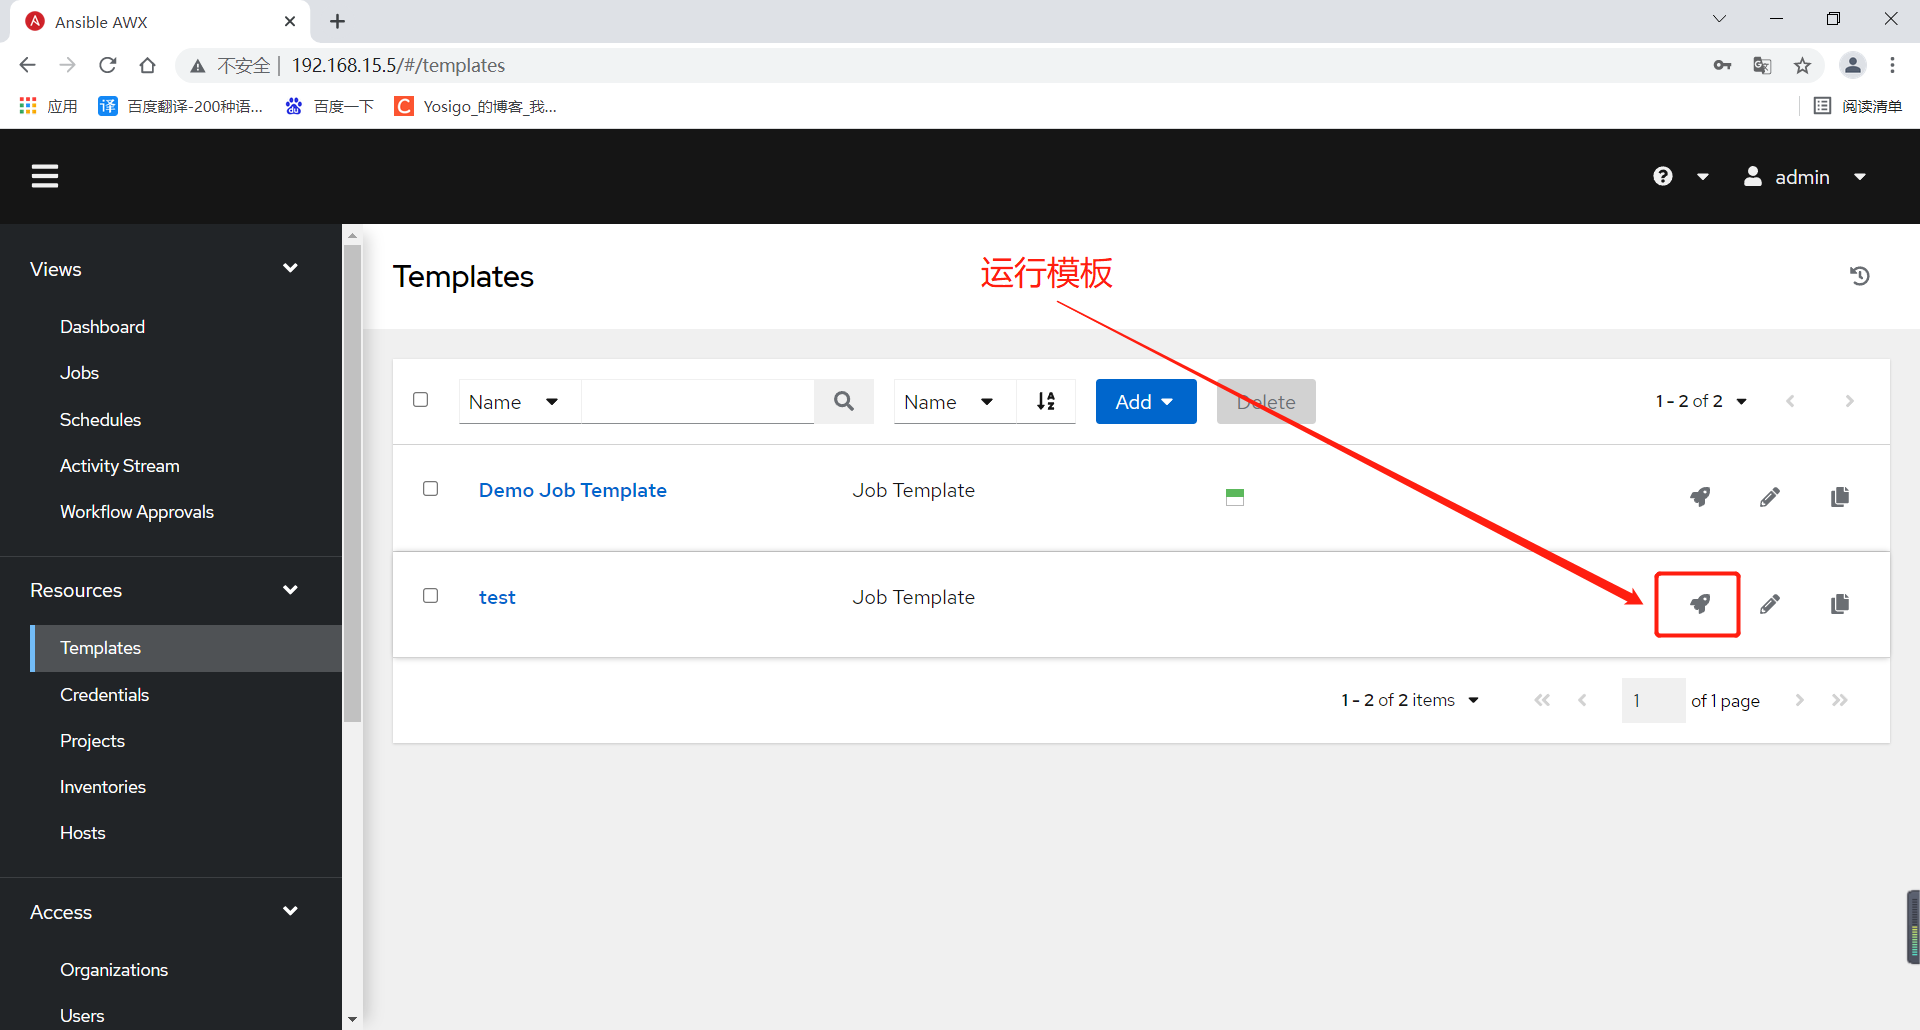1920x1030 pixels.
Task: Click the page number input
Action: coord(1653,700)
